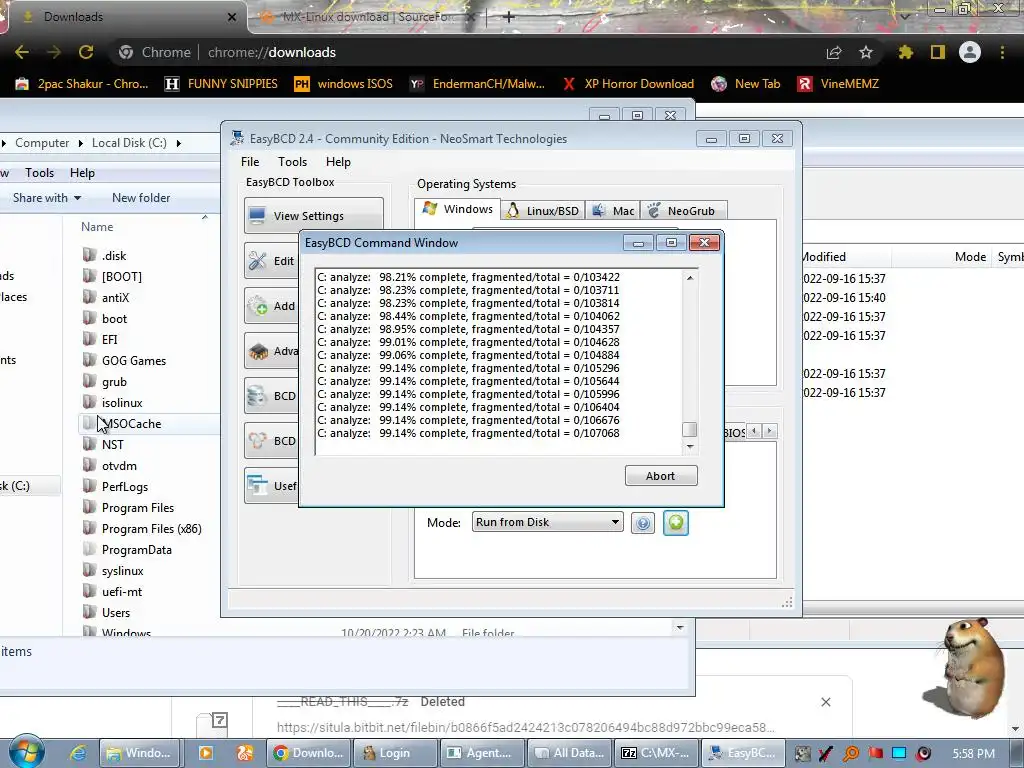
Task: Click the command output scrollbar down arrow
Action: point(690,447)
